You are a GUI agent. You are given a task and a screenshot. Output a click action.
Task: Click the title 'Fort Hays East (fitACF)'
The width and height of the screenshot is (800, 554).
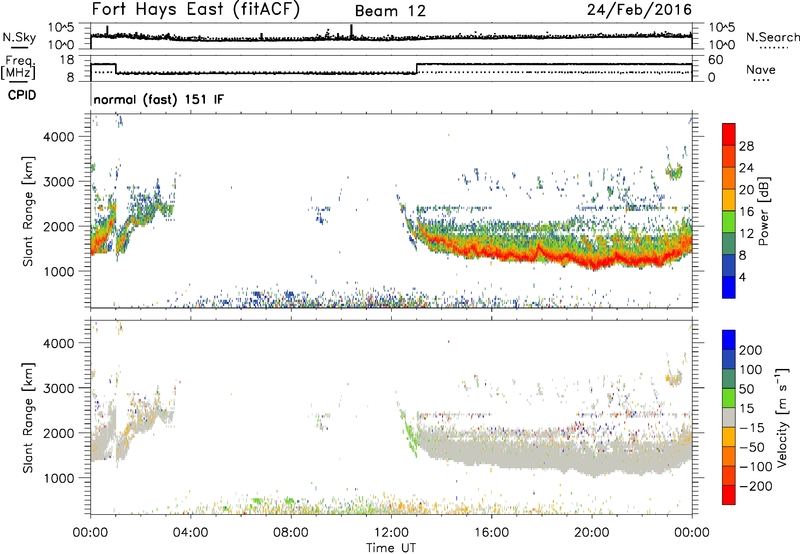[x=195, y=9]
